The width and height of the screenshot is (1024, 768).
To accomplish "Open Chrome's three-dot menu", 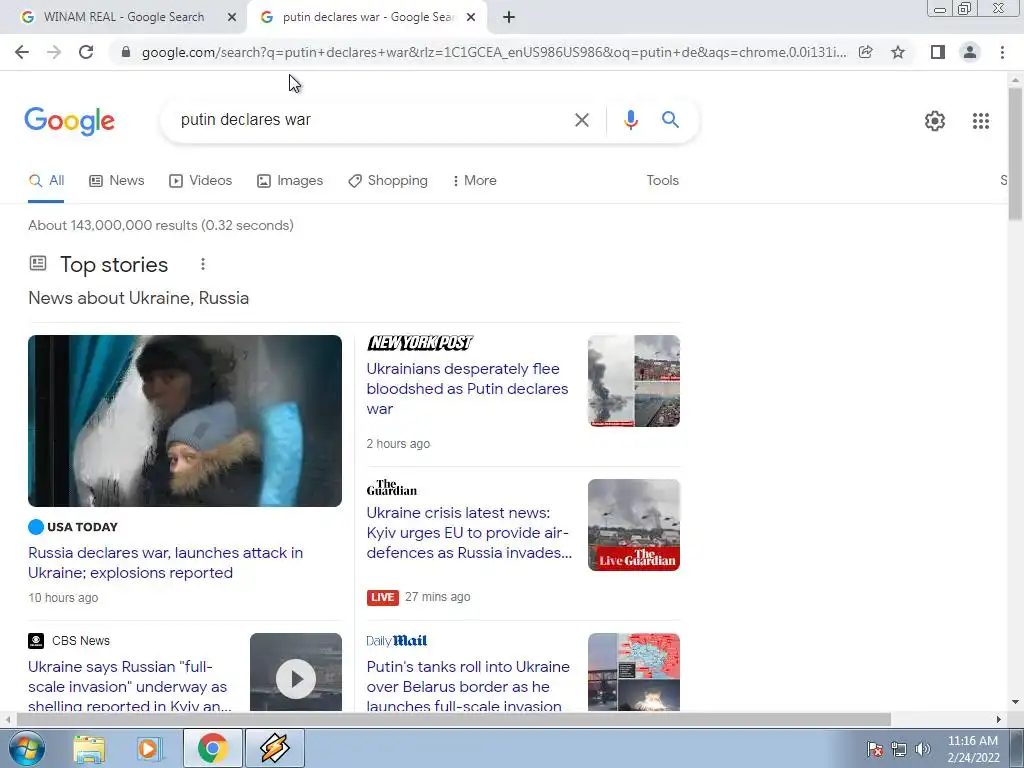I will tap(1002, 52).
